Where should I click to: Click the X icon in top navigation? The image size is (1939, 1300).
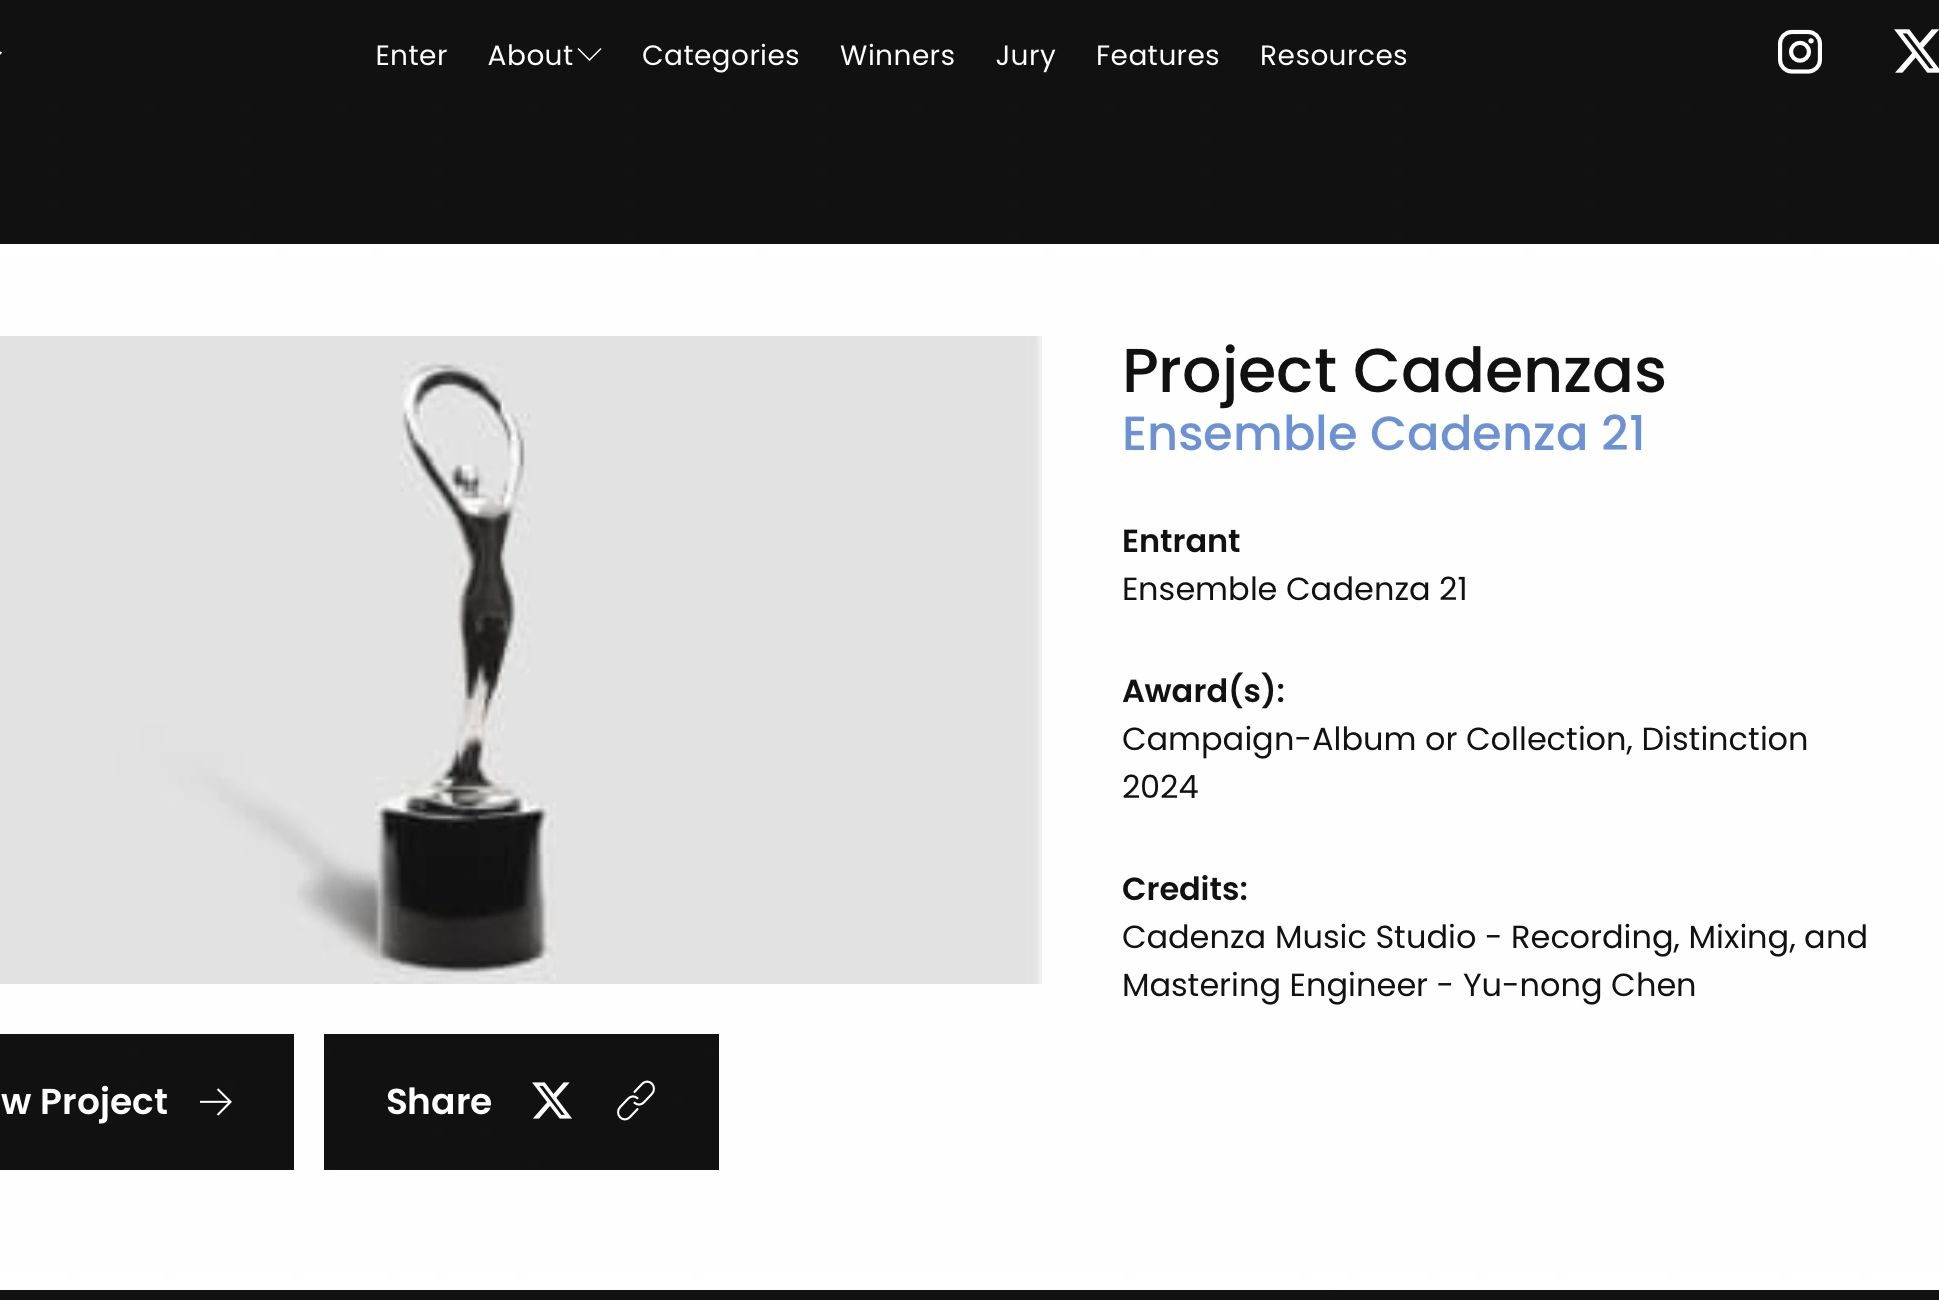[x=1916, y=52]
